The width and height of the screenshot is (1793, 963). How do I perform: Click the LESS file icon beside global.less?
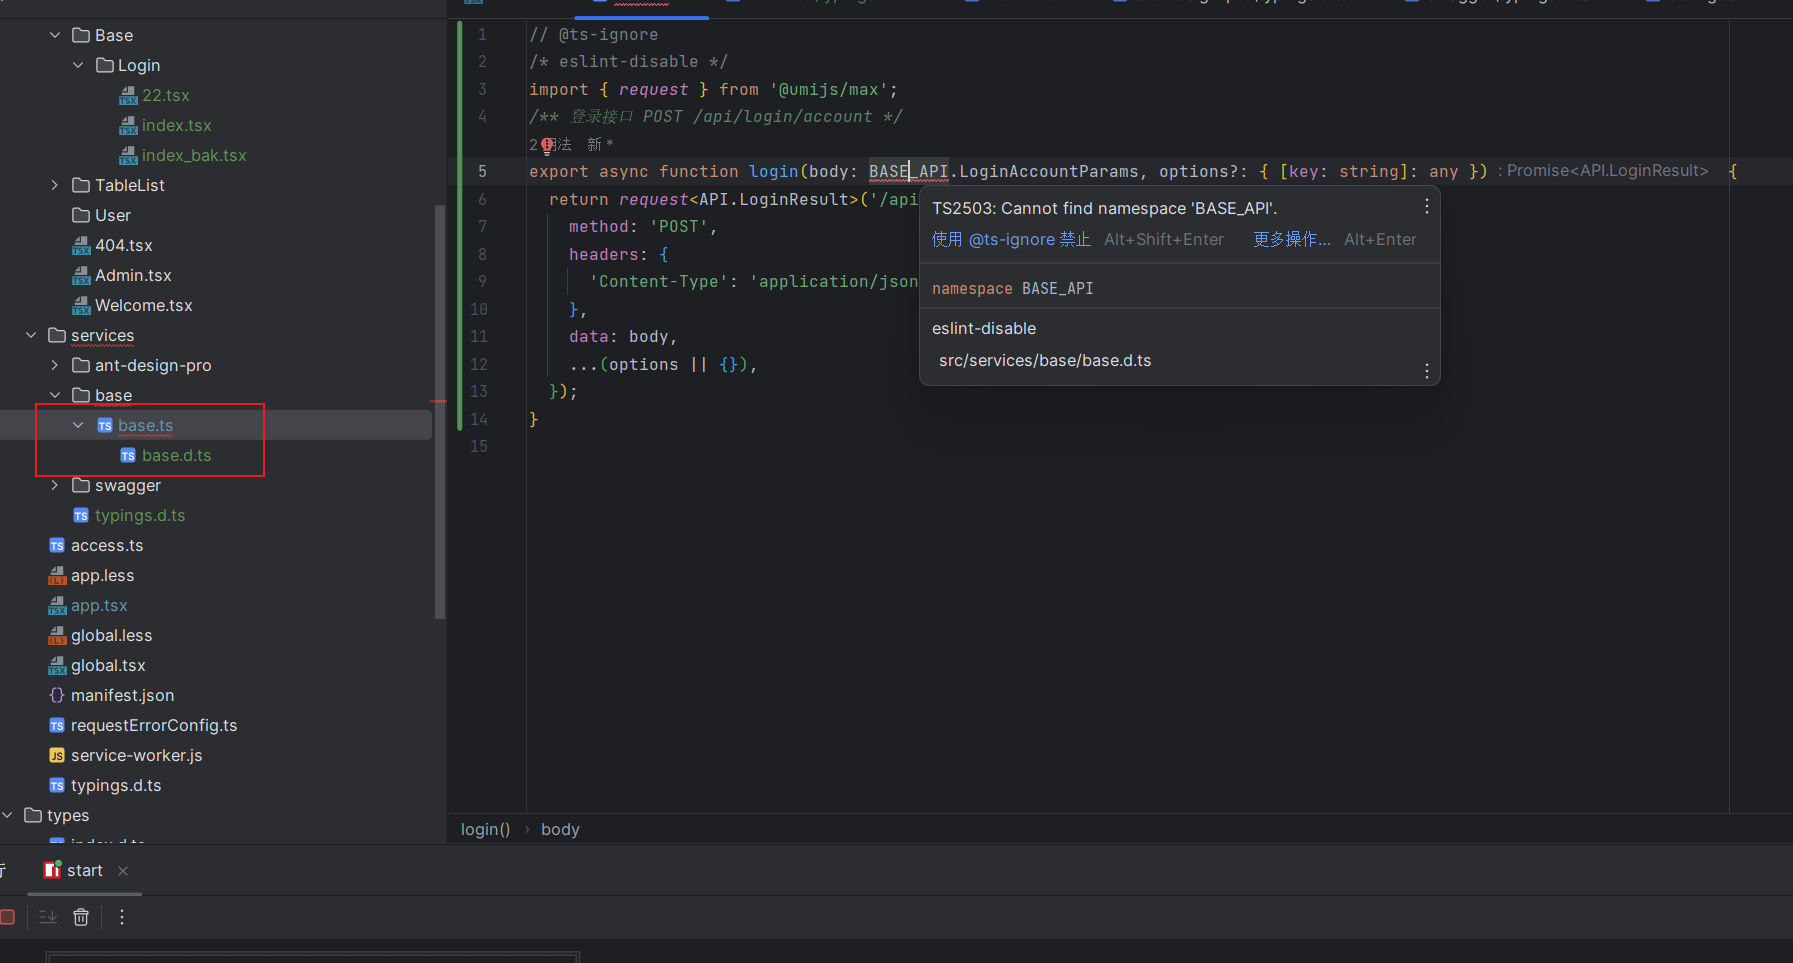point(57,635)
